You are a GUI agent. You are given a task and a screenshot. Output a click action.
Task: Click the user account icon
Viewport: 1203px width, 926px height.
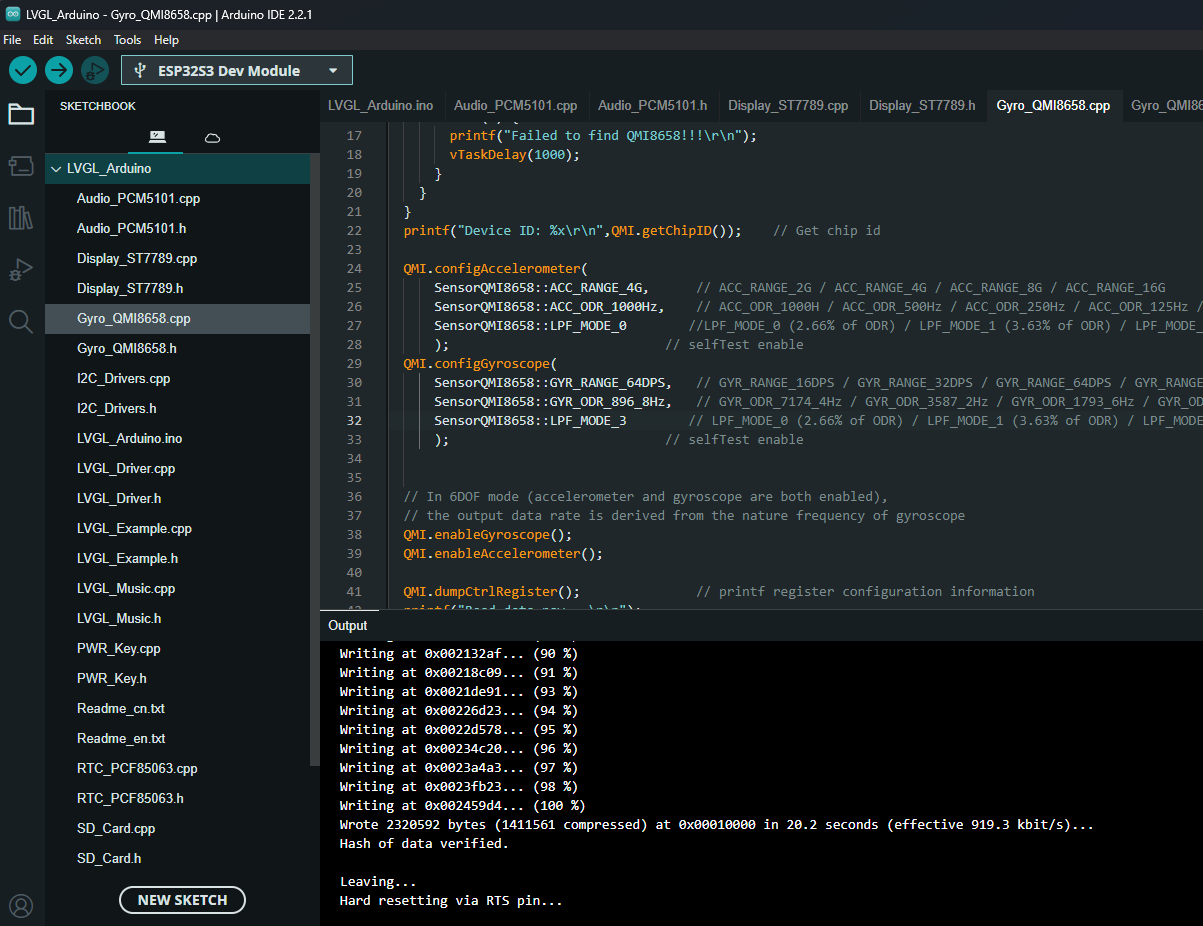(21, 905)
